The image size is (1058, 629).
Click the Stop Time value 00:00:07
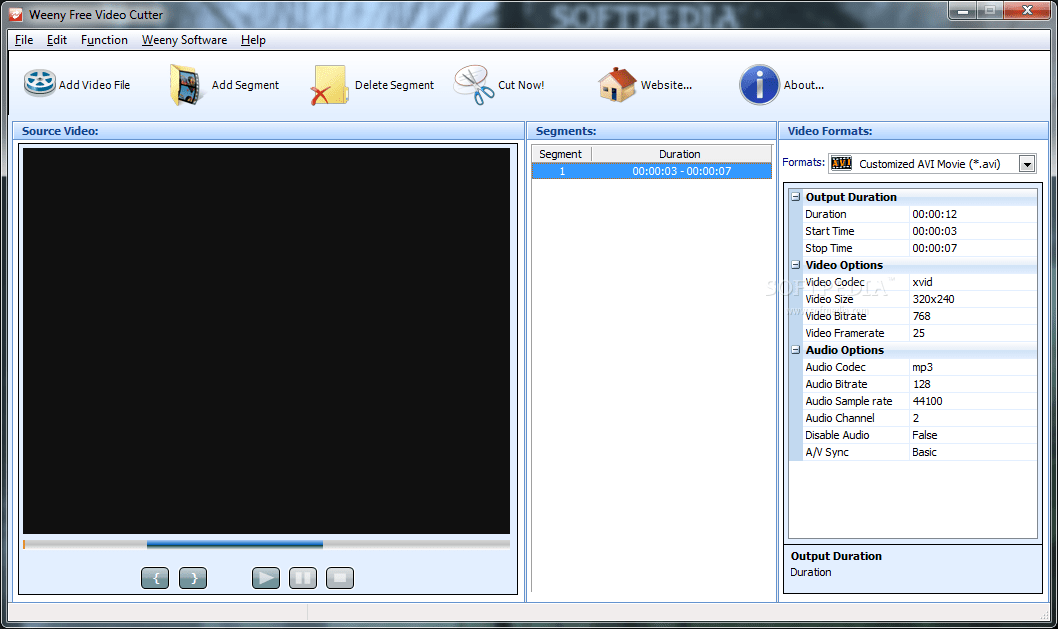(935, 248)
